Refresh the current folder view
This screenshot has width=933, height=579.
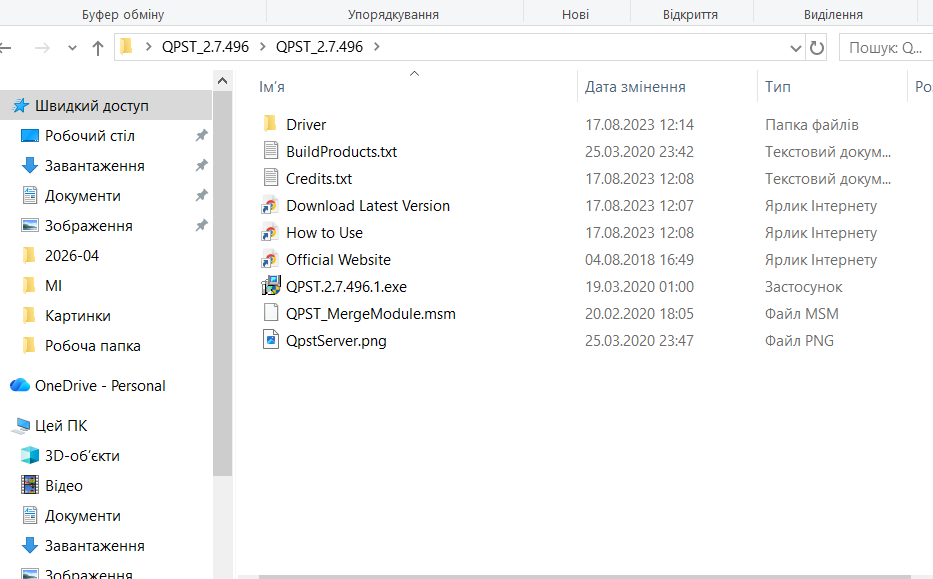[x=817, y=48]
